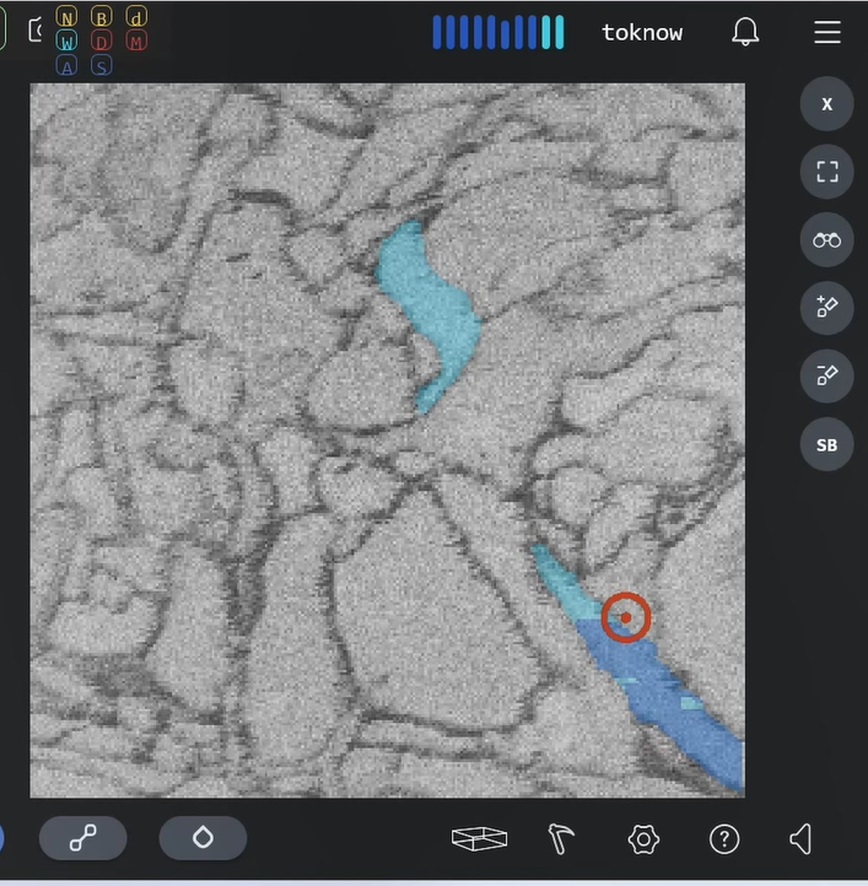Open the notifications bell
Screen dimensions: 868x886
coord(745,32)
